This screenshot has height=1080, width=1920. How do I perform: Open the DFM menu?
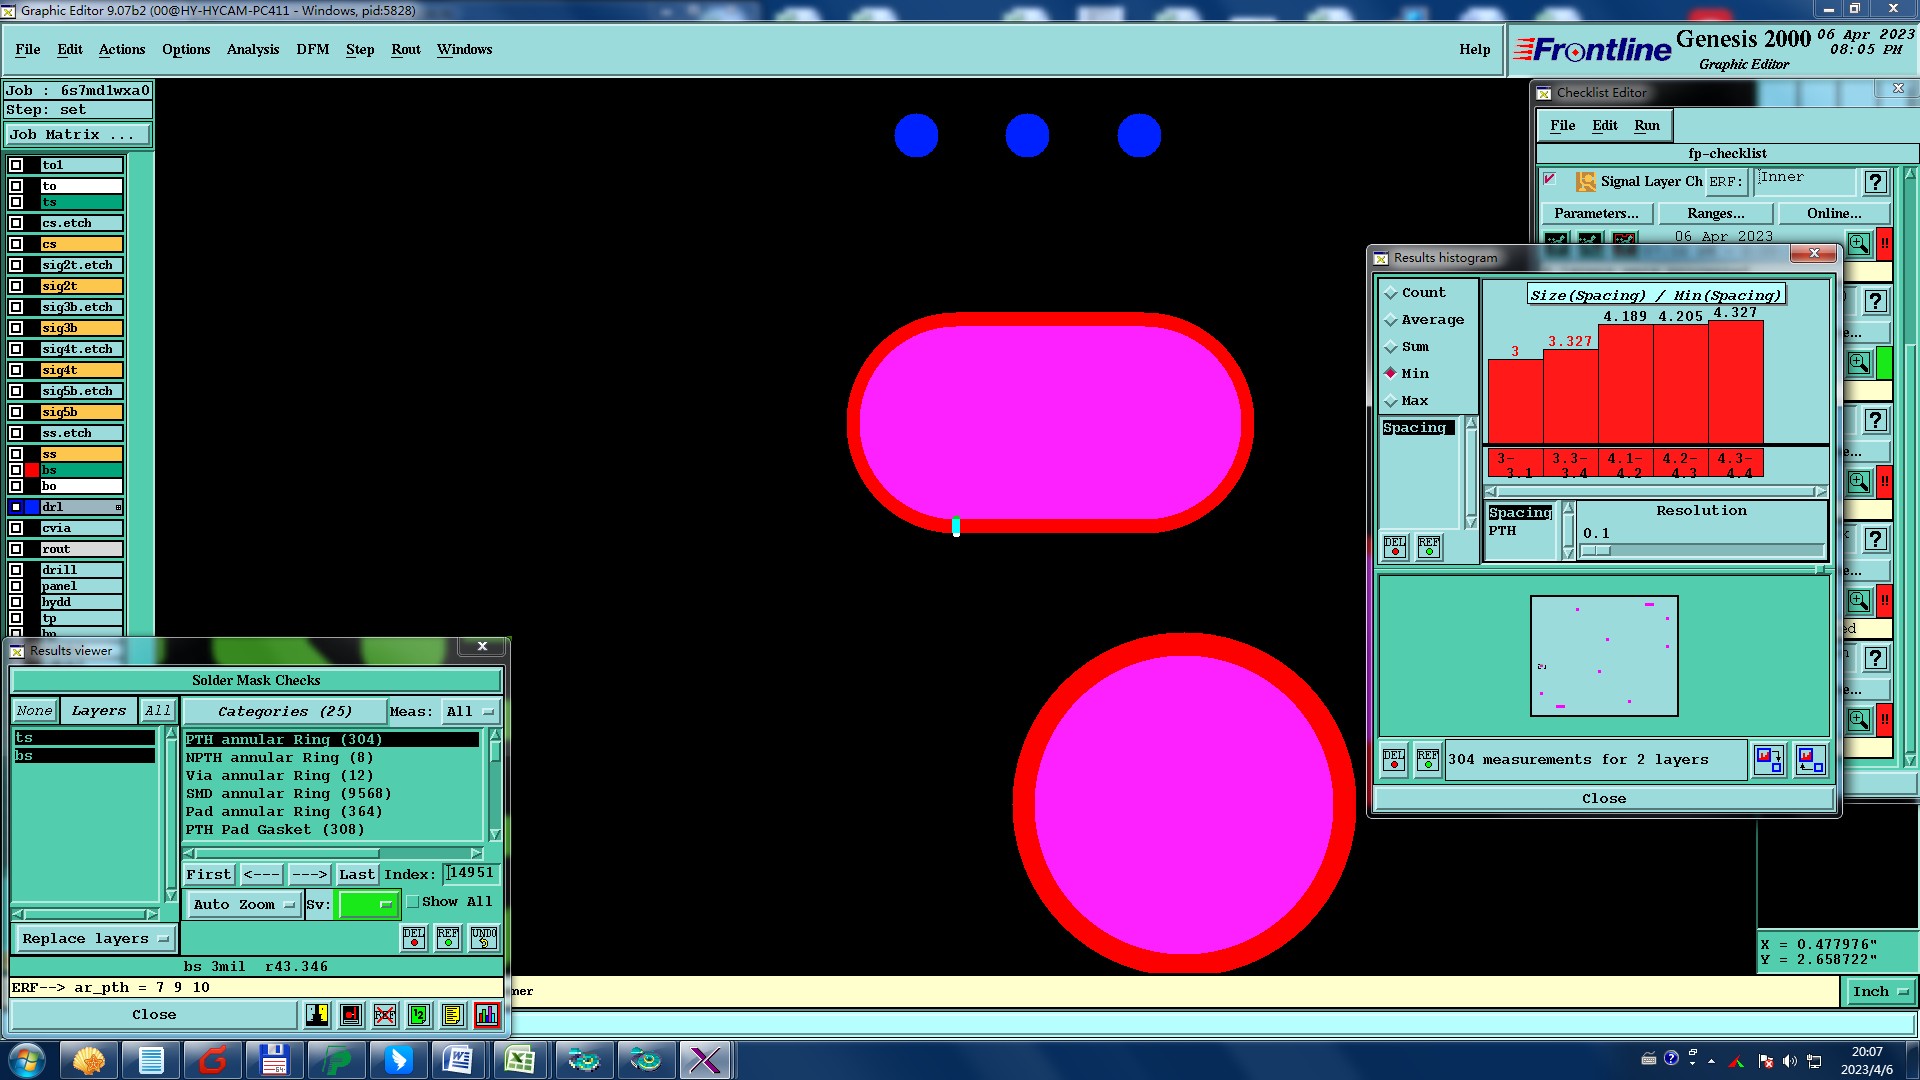pyautogui.click(x=312, y=49)
